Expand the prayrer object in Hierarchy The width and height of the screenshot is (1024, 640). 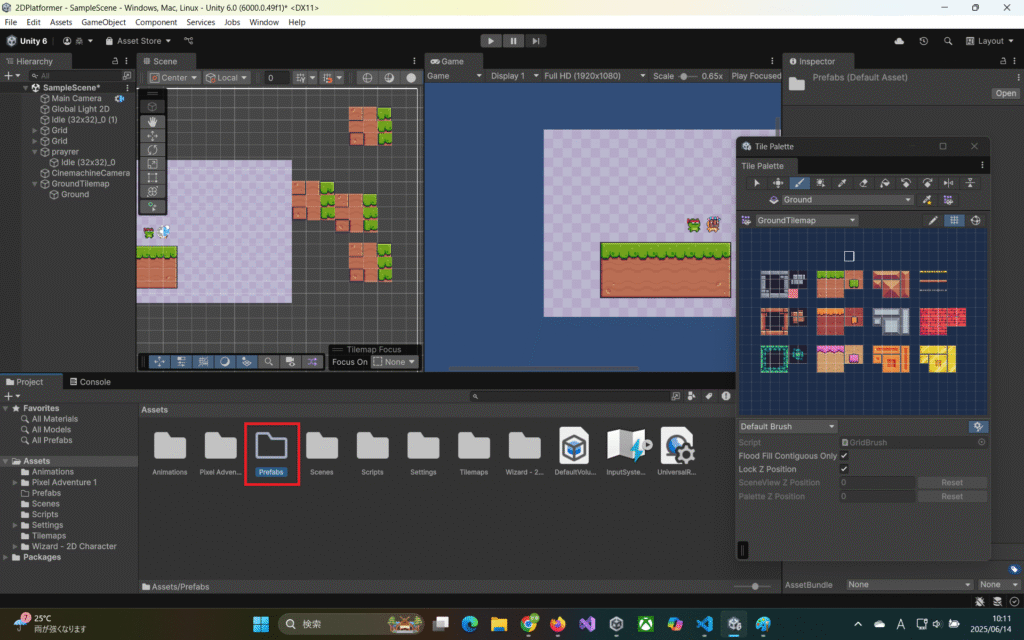[x=35, y=152]
